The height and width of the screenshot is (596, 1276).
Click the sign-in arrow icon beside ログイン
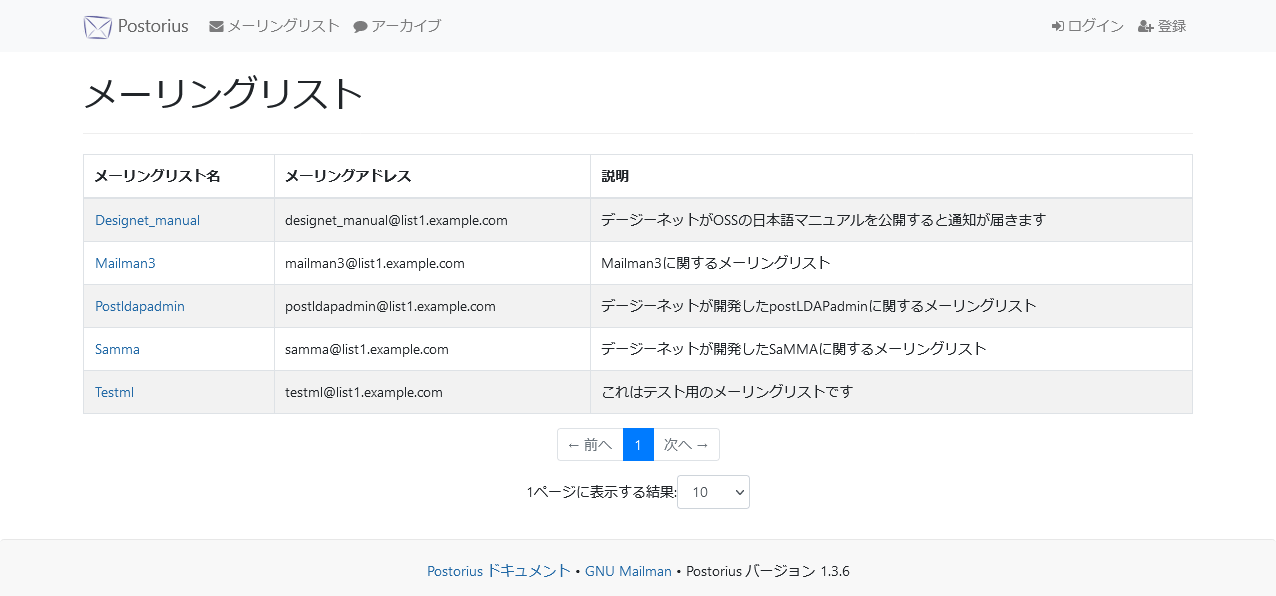pos(1056,26)
